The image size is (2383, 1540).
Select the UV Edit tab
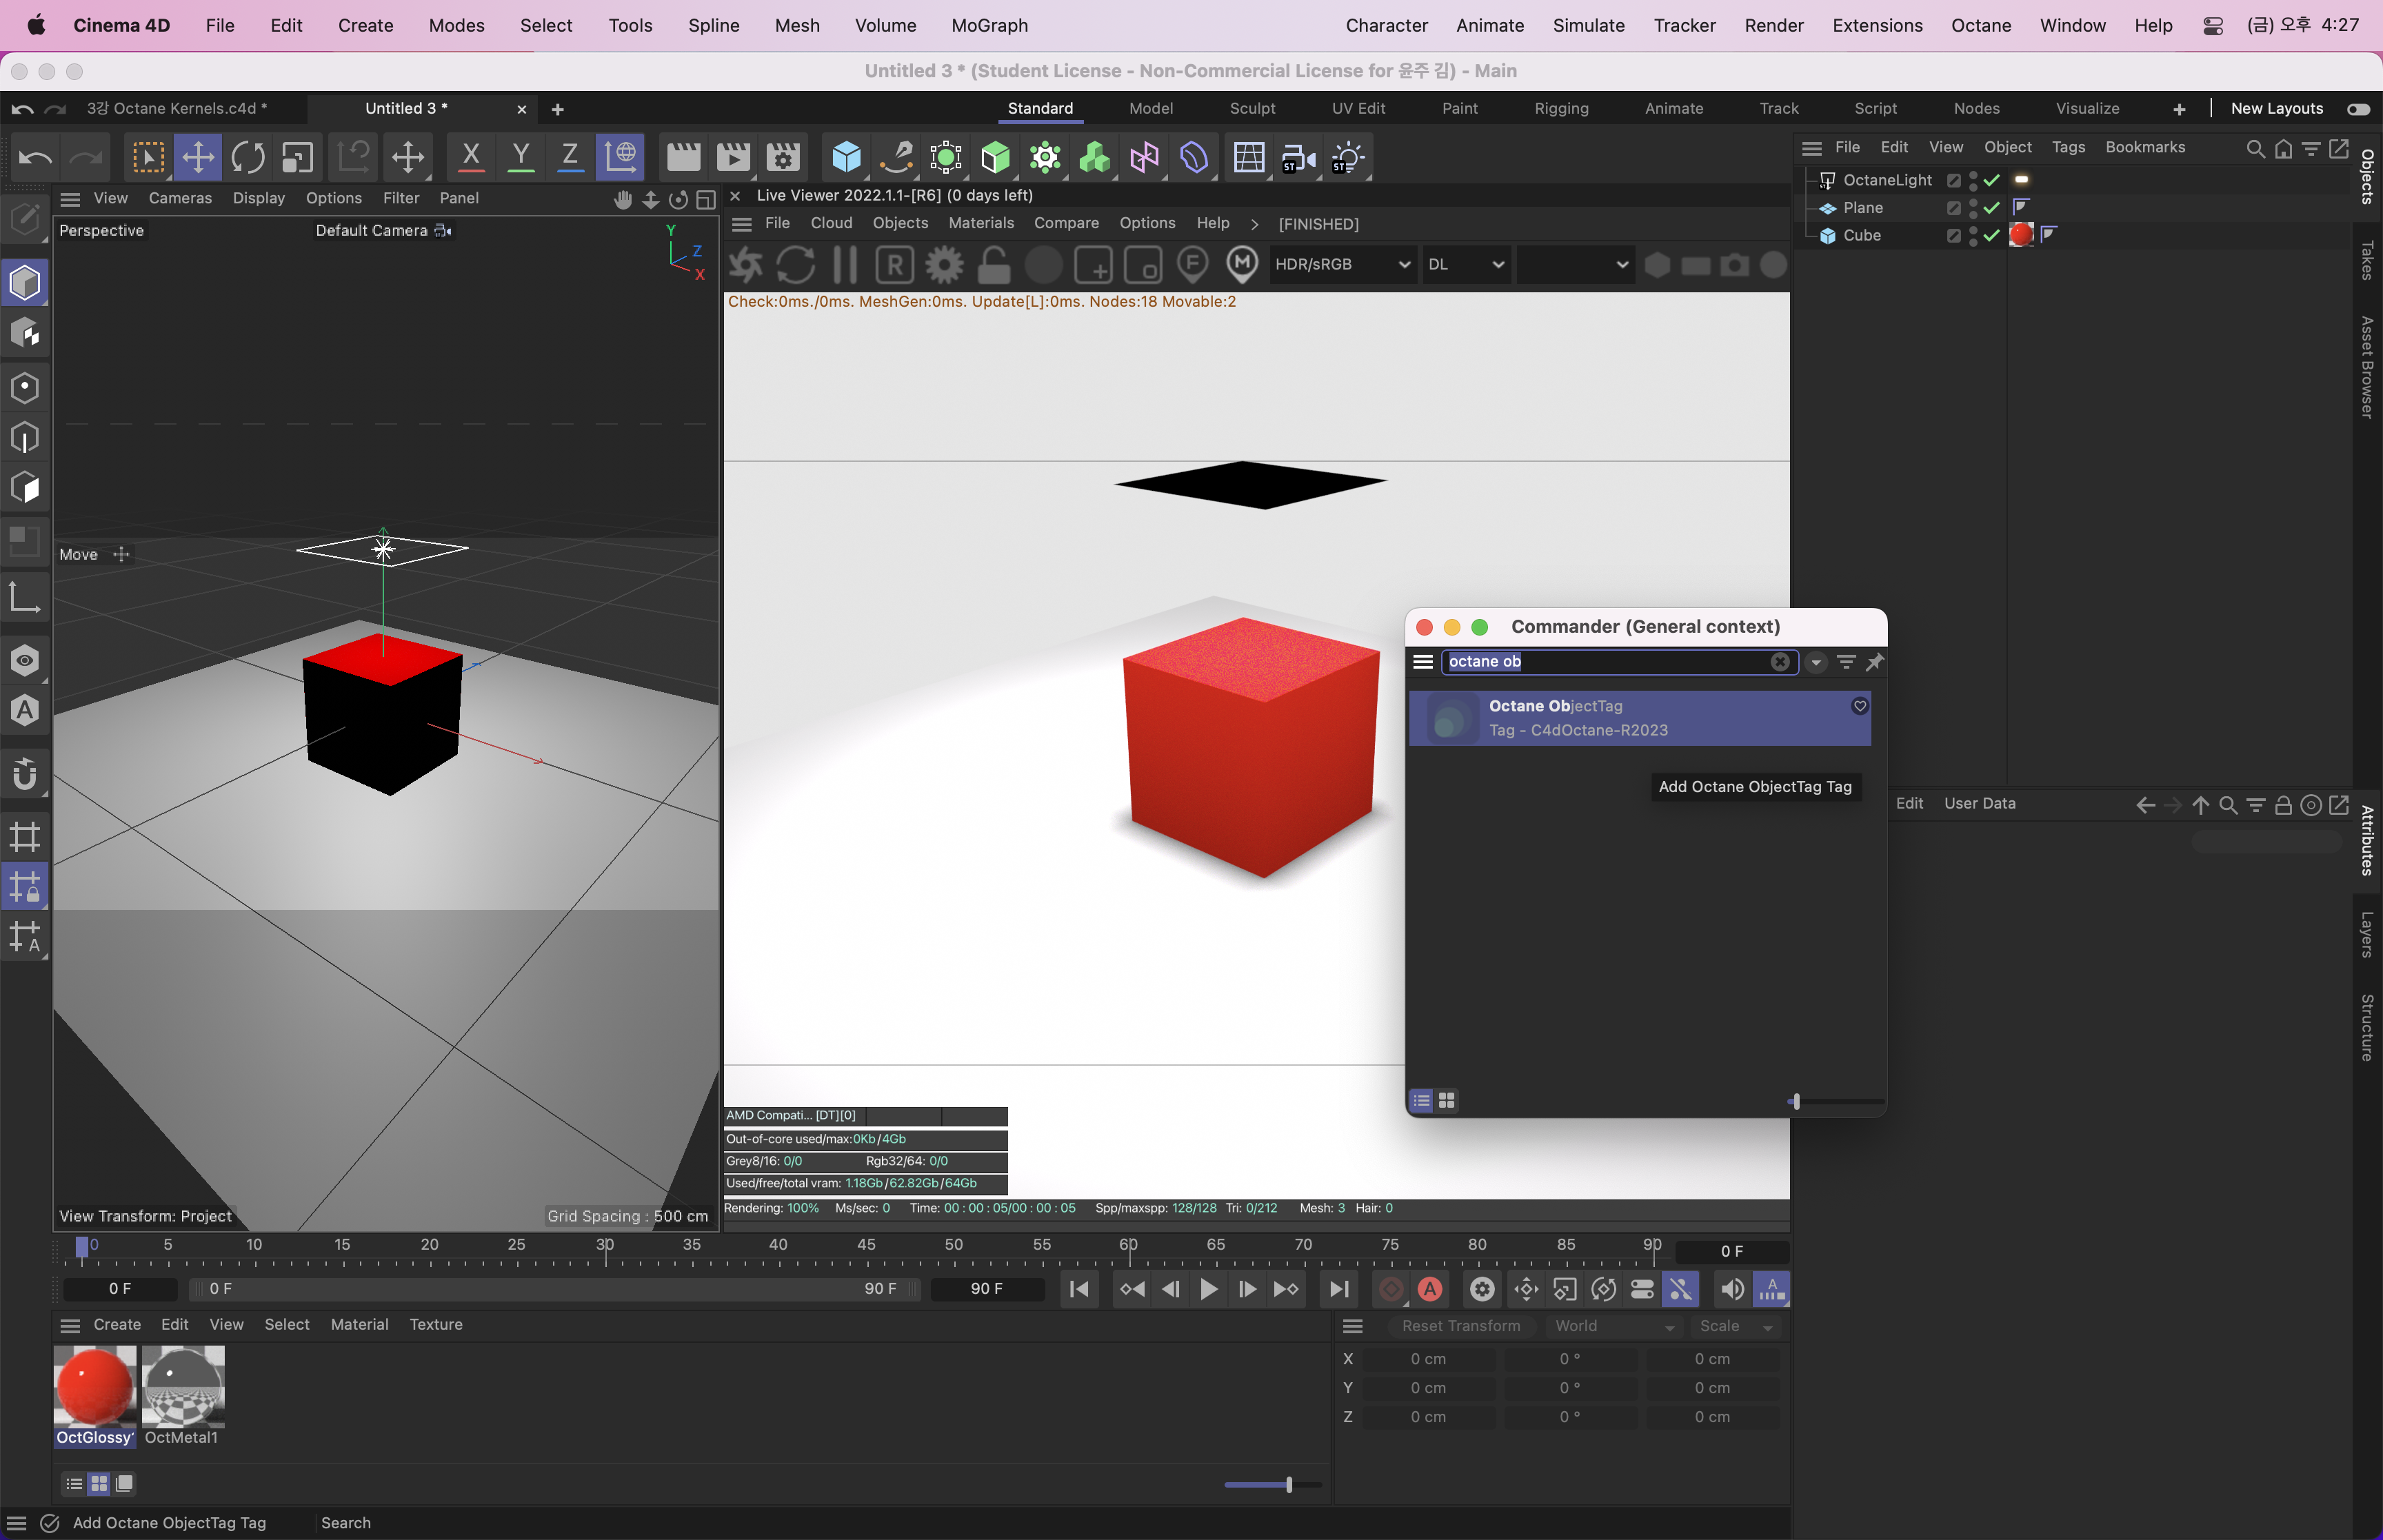pos(1356,108)
